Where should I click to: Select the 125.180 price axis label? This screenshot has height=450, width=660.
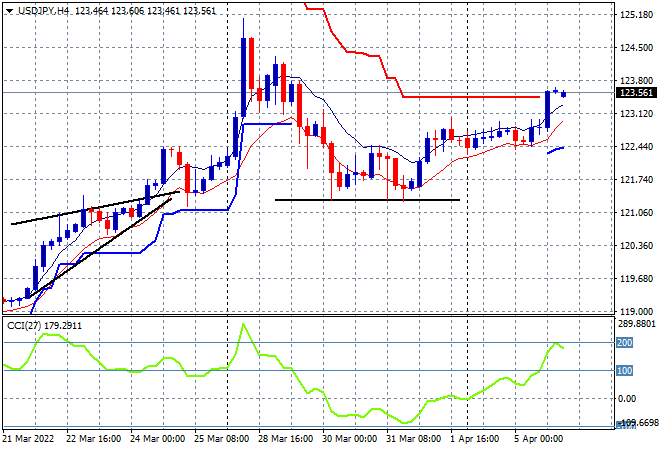tap(636, 15)
